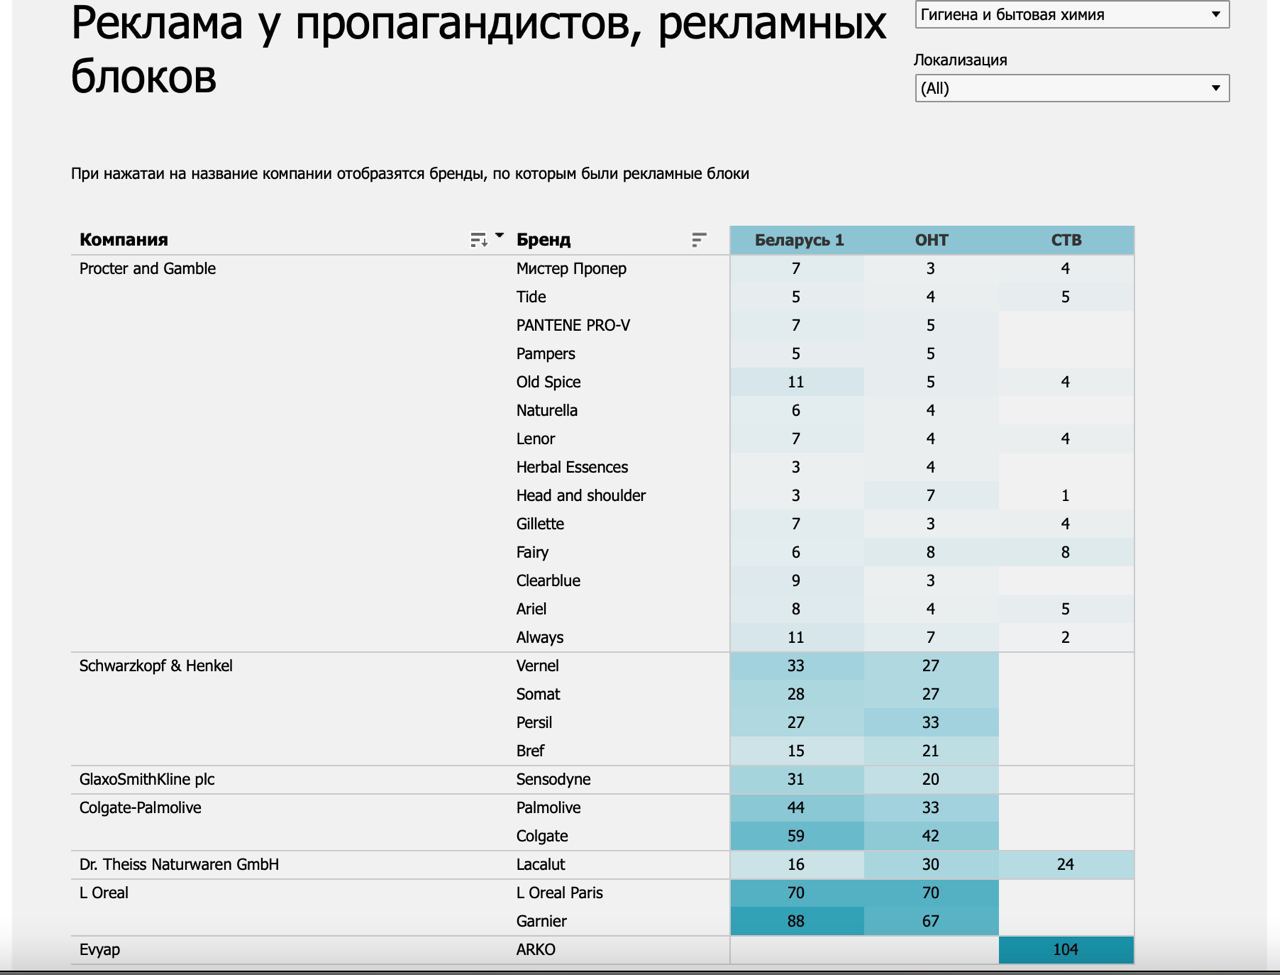1280x975 pixels.
Task: Select the Palmolive brand
Action: (x=548, y=808)
